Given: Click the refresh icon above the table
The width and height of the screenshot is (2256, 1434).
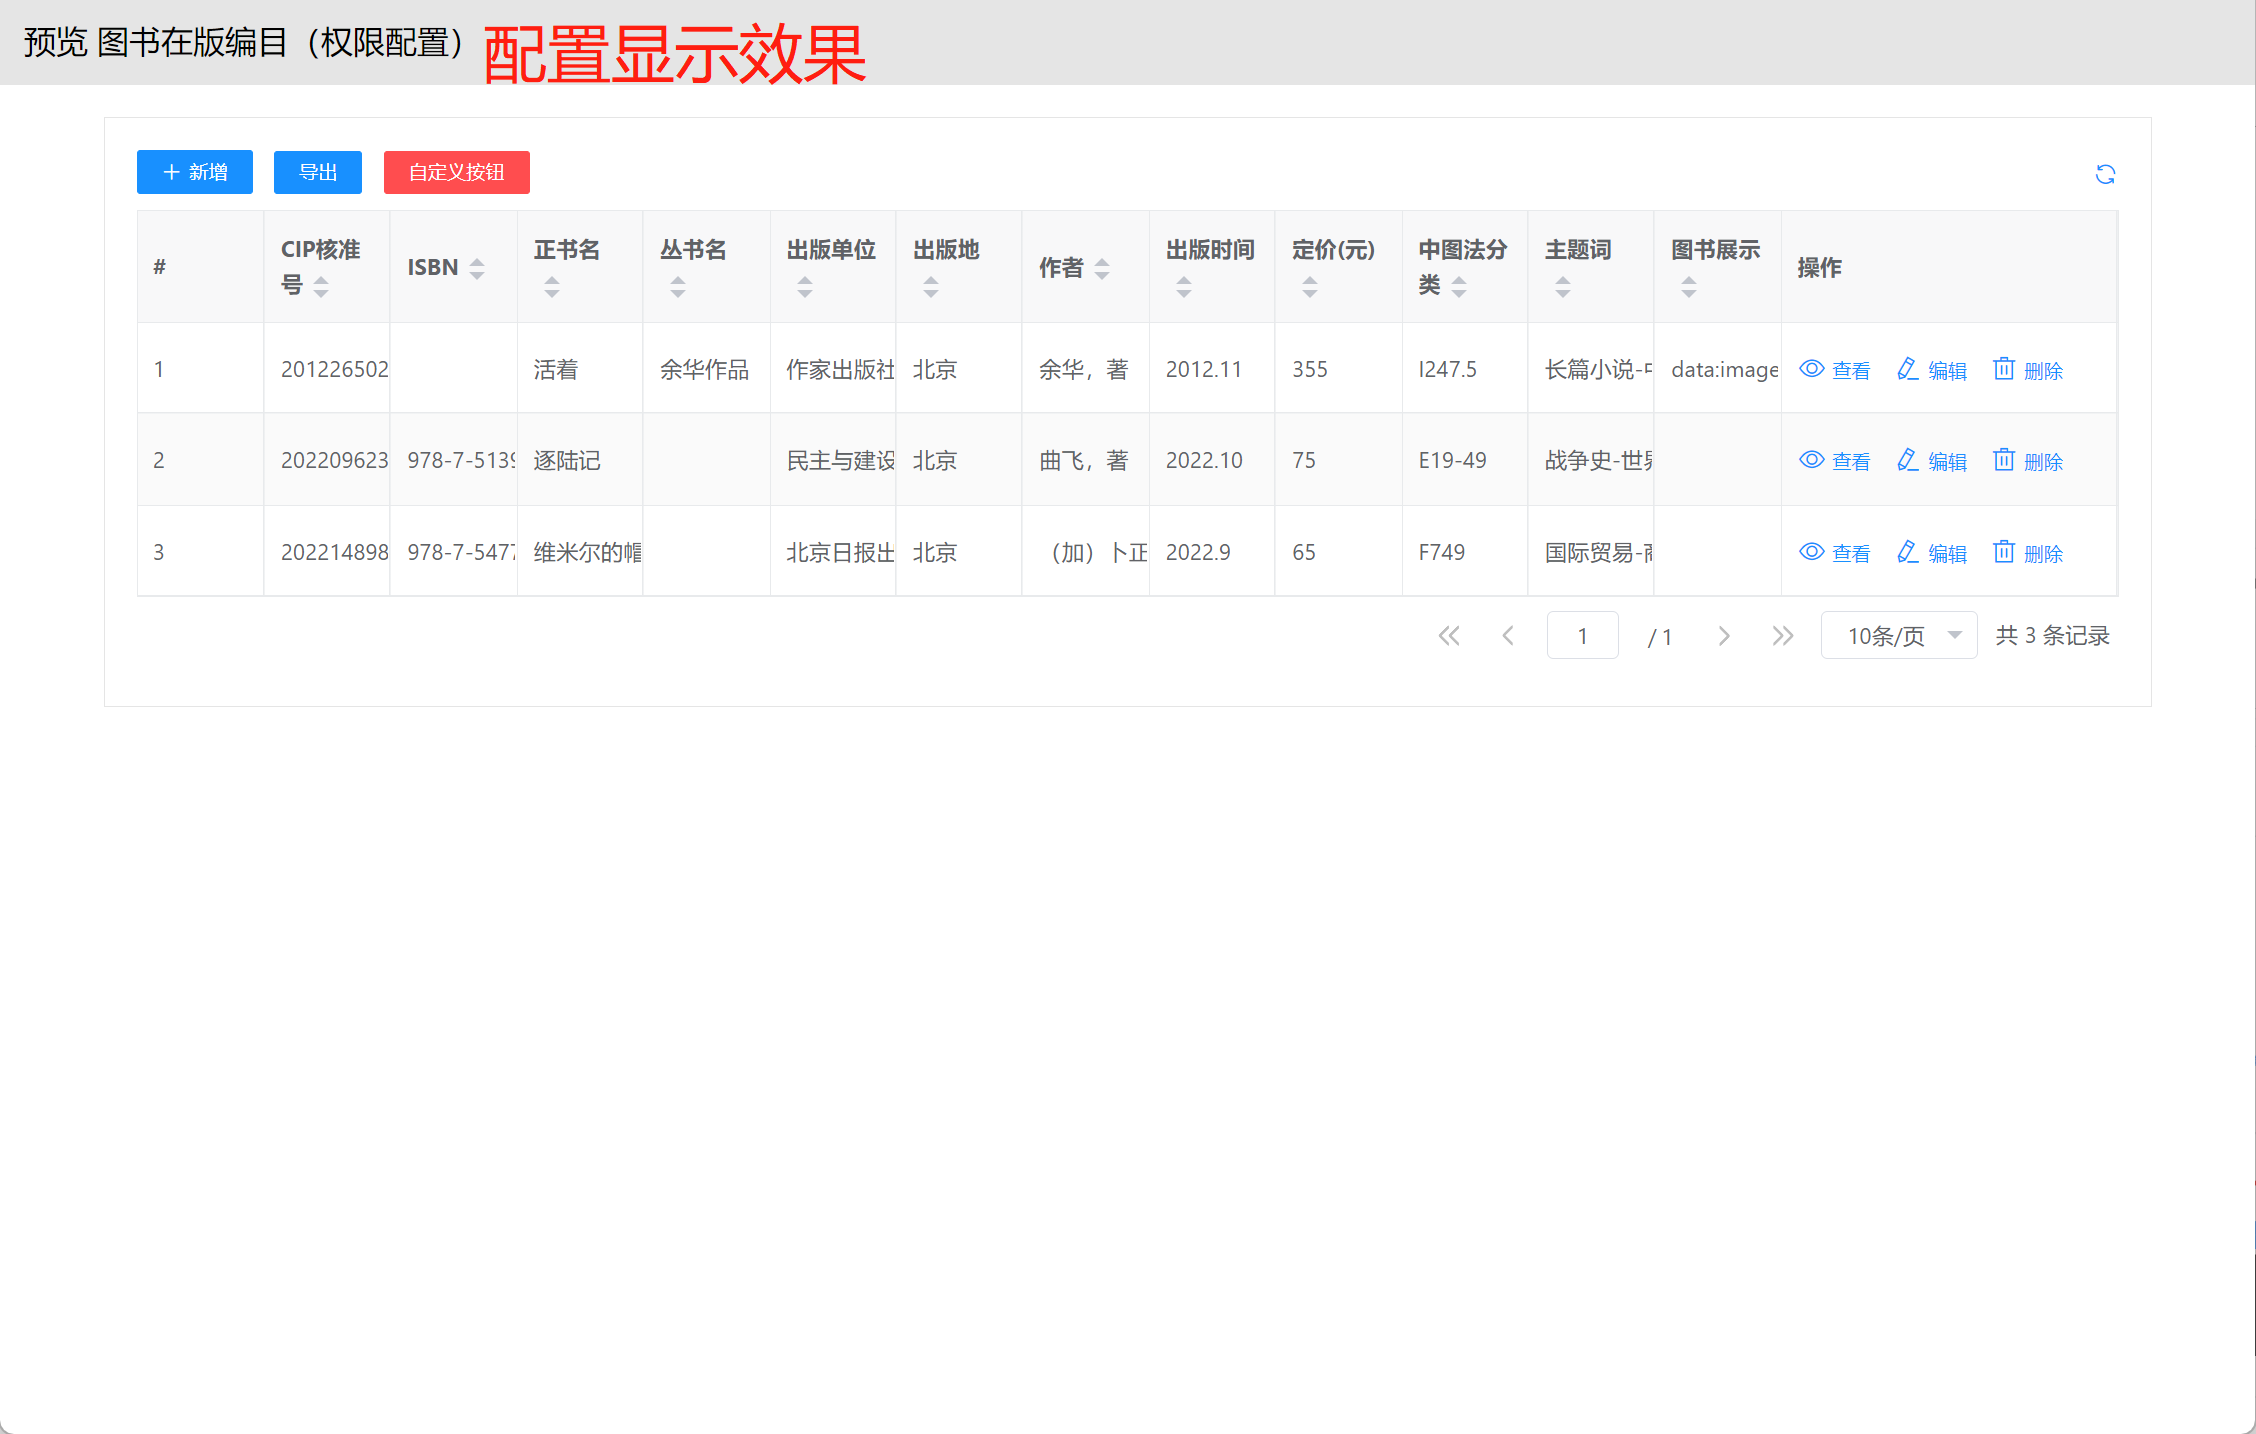Looking at the screenshot, I should [x=2105, y=174].
